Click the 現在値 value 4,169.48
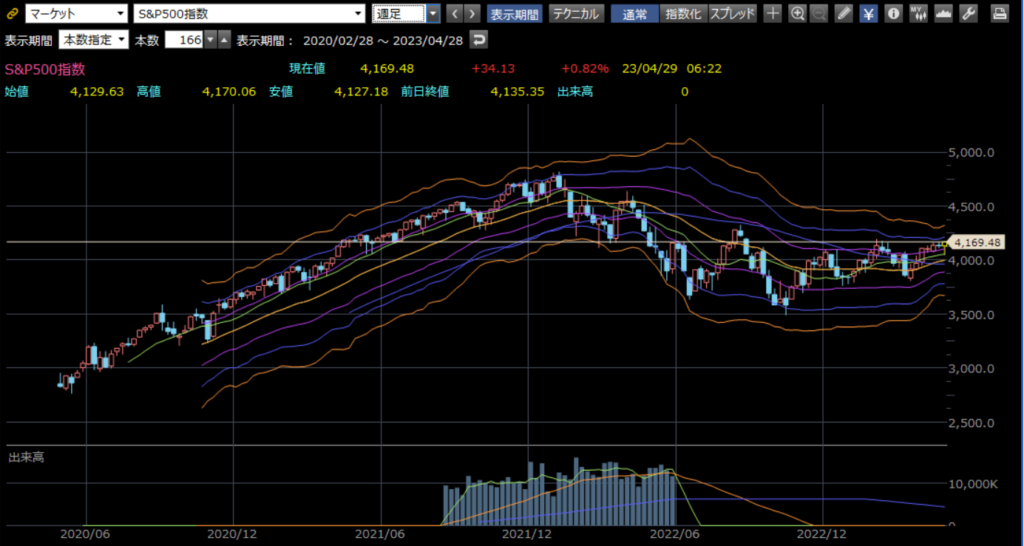Viewport: 1024px width, 546px height. pyautogui.click(x=387, y=69)
